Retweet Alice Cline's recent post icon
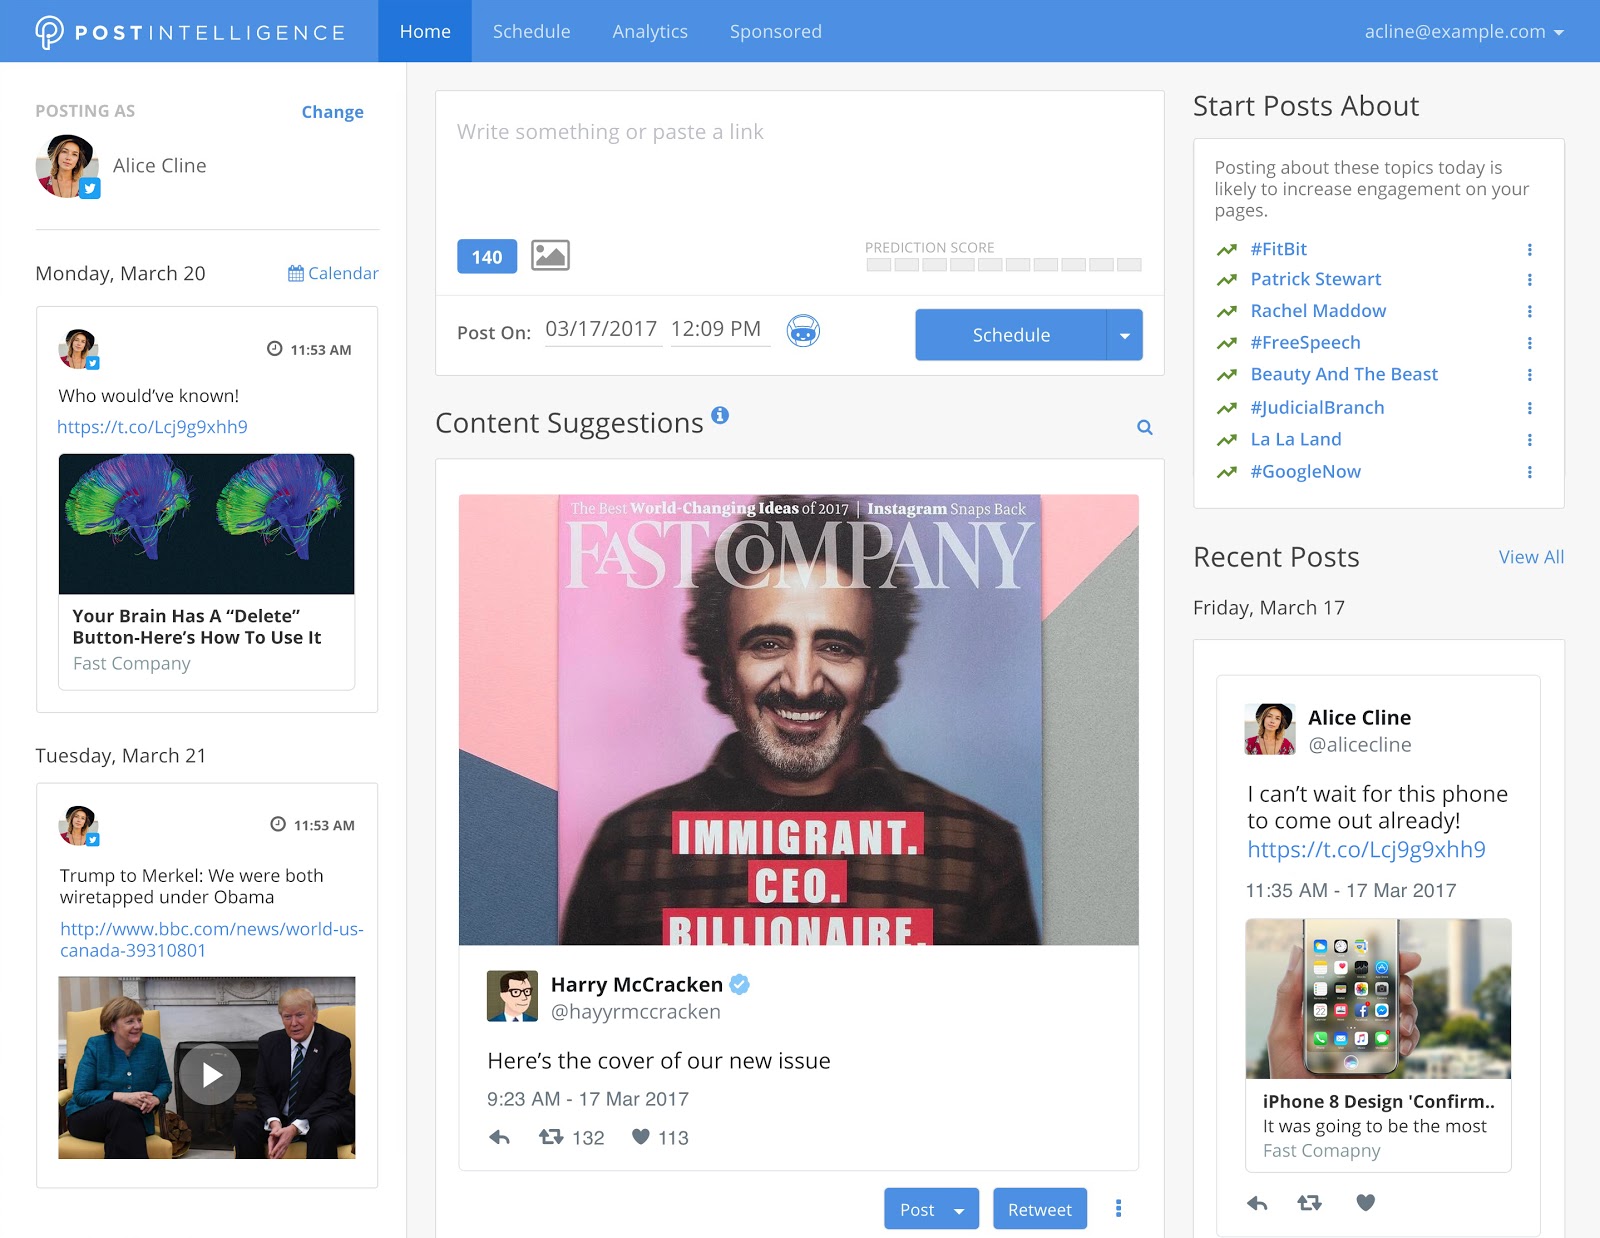The height and width of the screenshot is (1238, 1600). coord(1309,1203)
